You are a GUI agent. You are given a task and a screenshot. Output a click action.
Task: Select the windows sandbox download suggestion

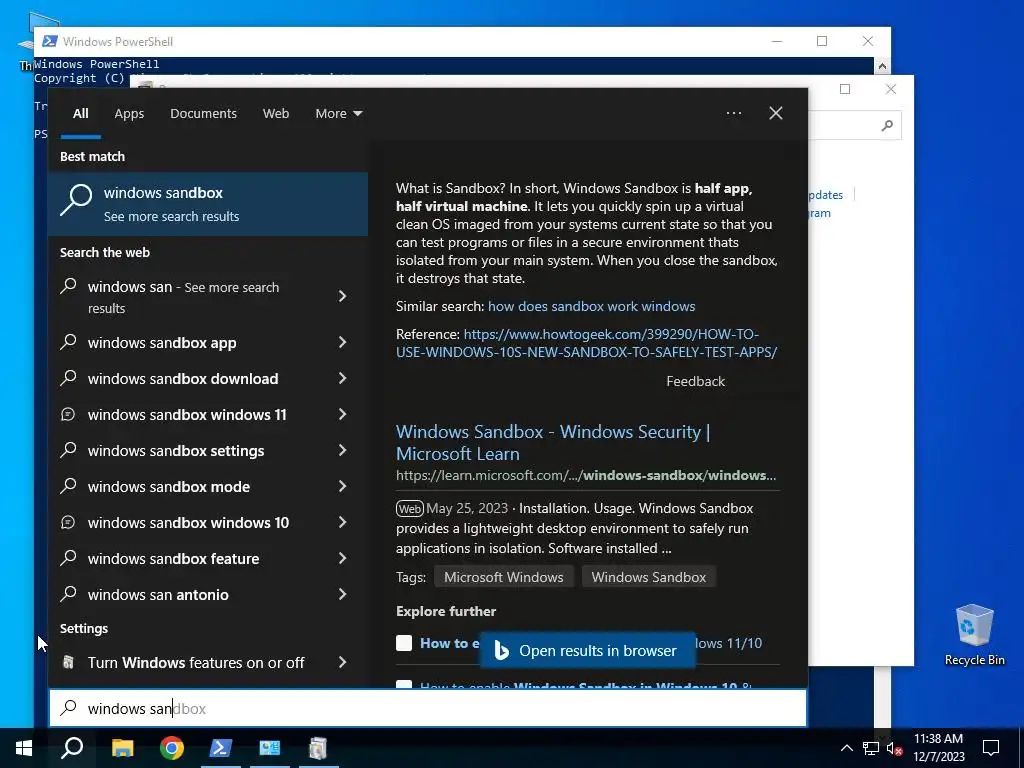pyautogui.click(x=183, y=379)
